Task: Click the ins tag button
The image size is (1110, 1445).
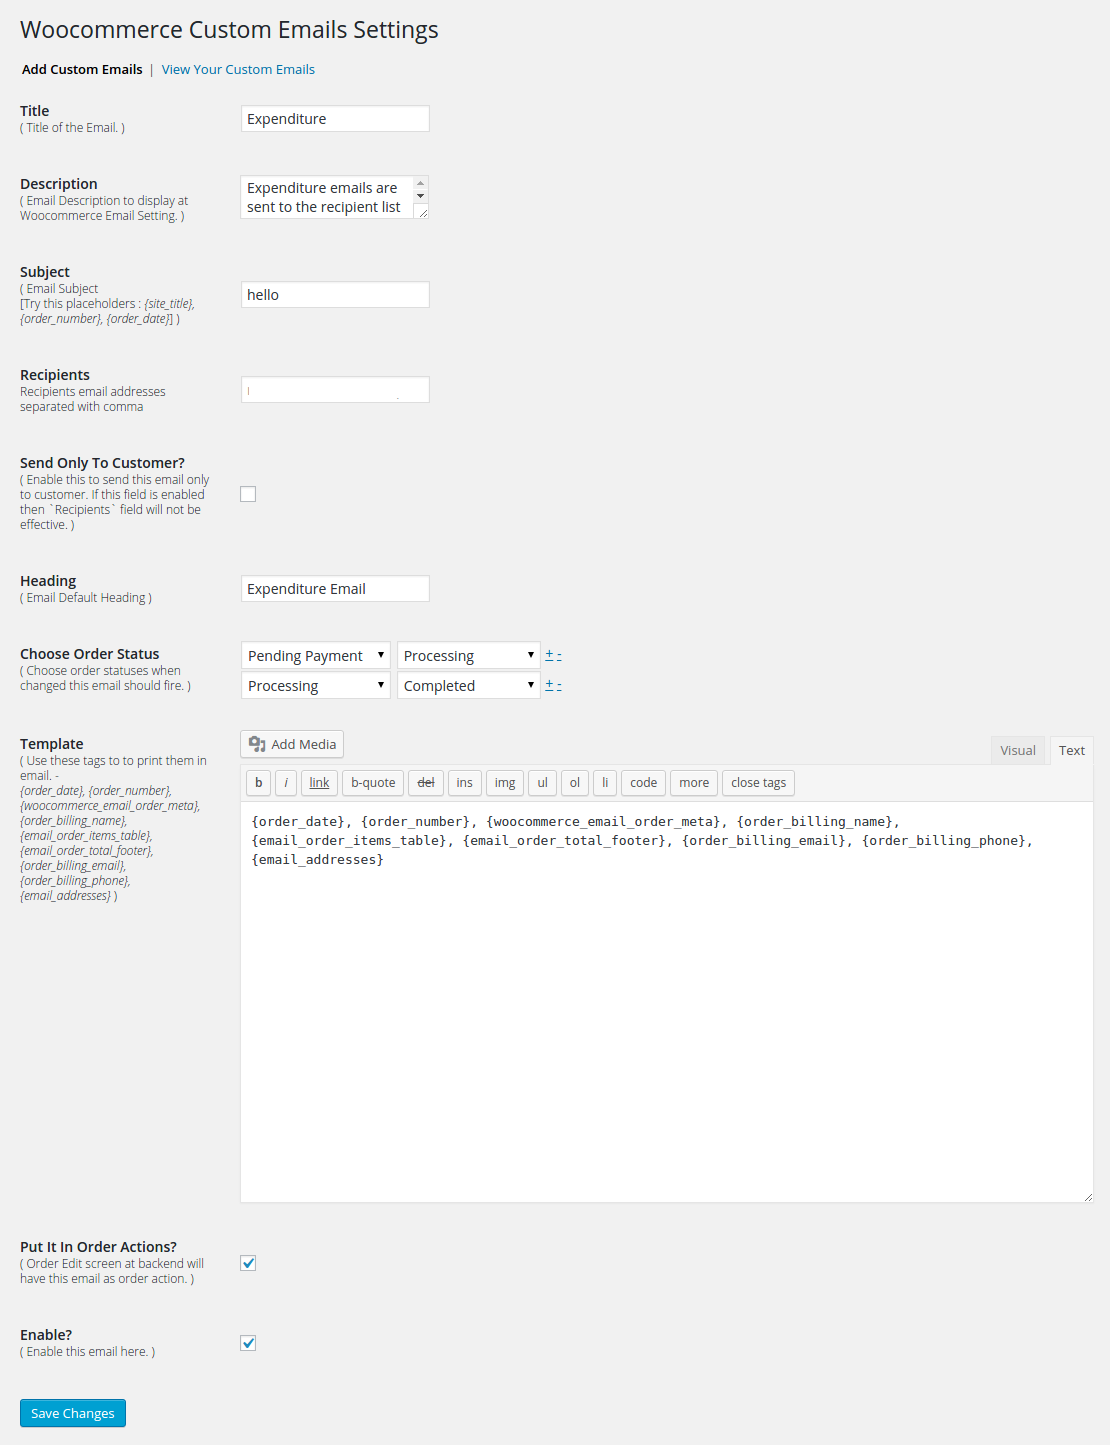Action: pos(465,783)
